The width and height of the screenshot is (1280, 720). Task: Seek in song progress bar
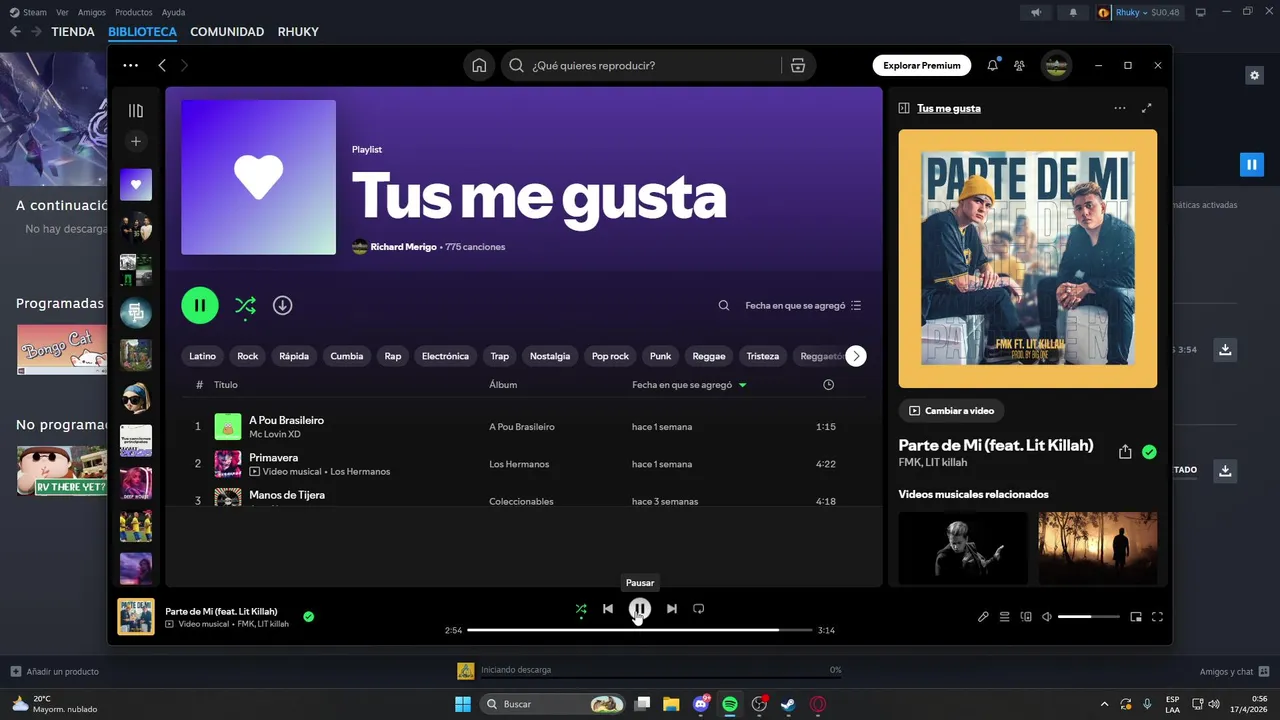[639, 630]
